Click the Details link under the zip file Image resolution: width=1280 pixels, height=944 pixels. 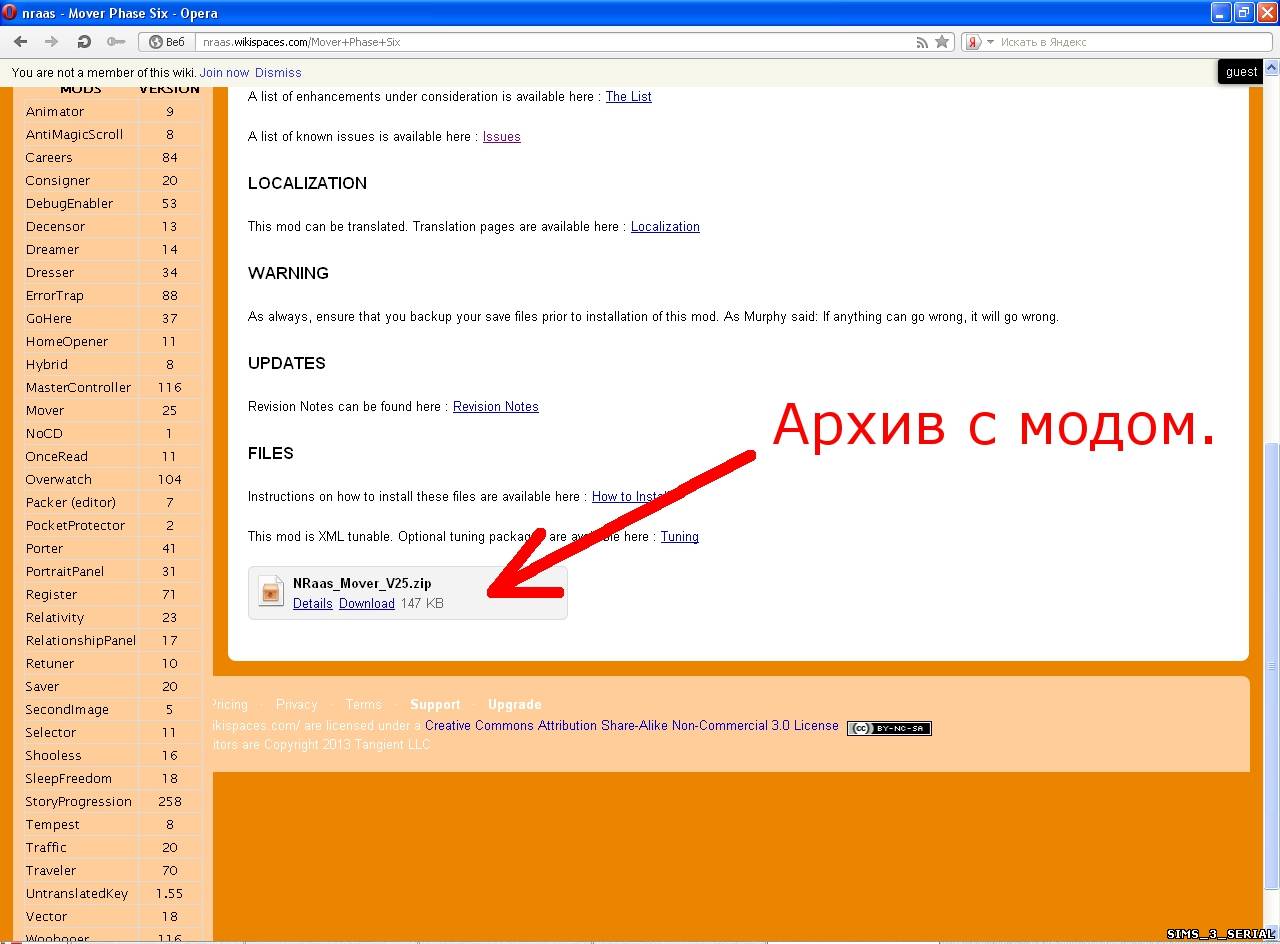[x=312, y=603]
